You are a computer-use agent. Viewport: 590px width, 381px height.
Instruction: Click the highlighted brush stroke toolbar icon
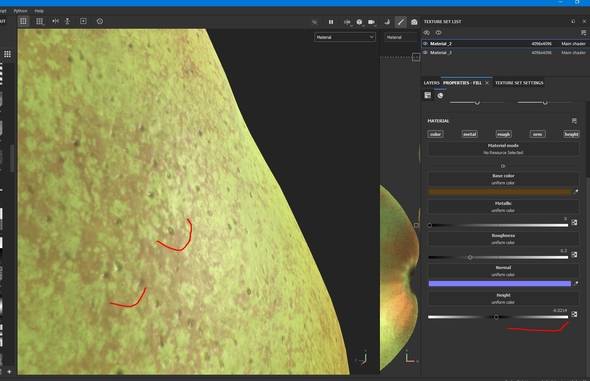pos(401,22)
